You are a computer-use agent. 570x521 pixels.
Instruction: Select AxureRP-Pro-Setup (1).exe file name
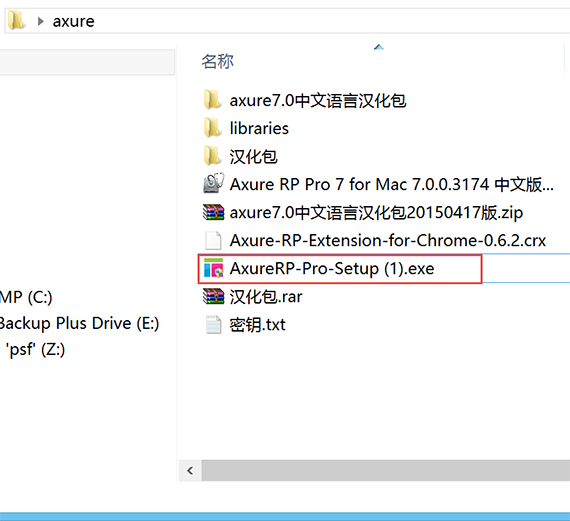click(332, 269)
